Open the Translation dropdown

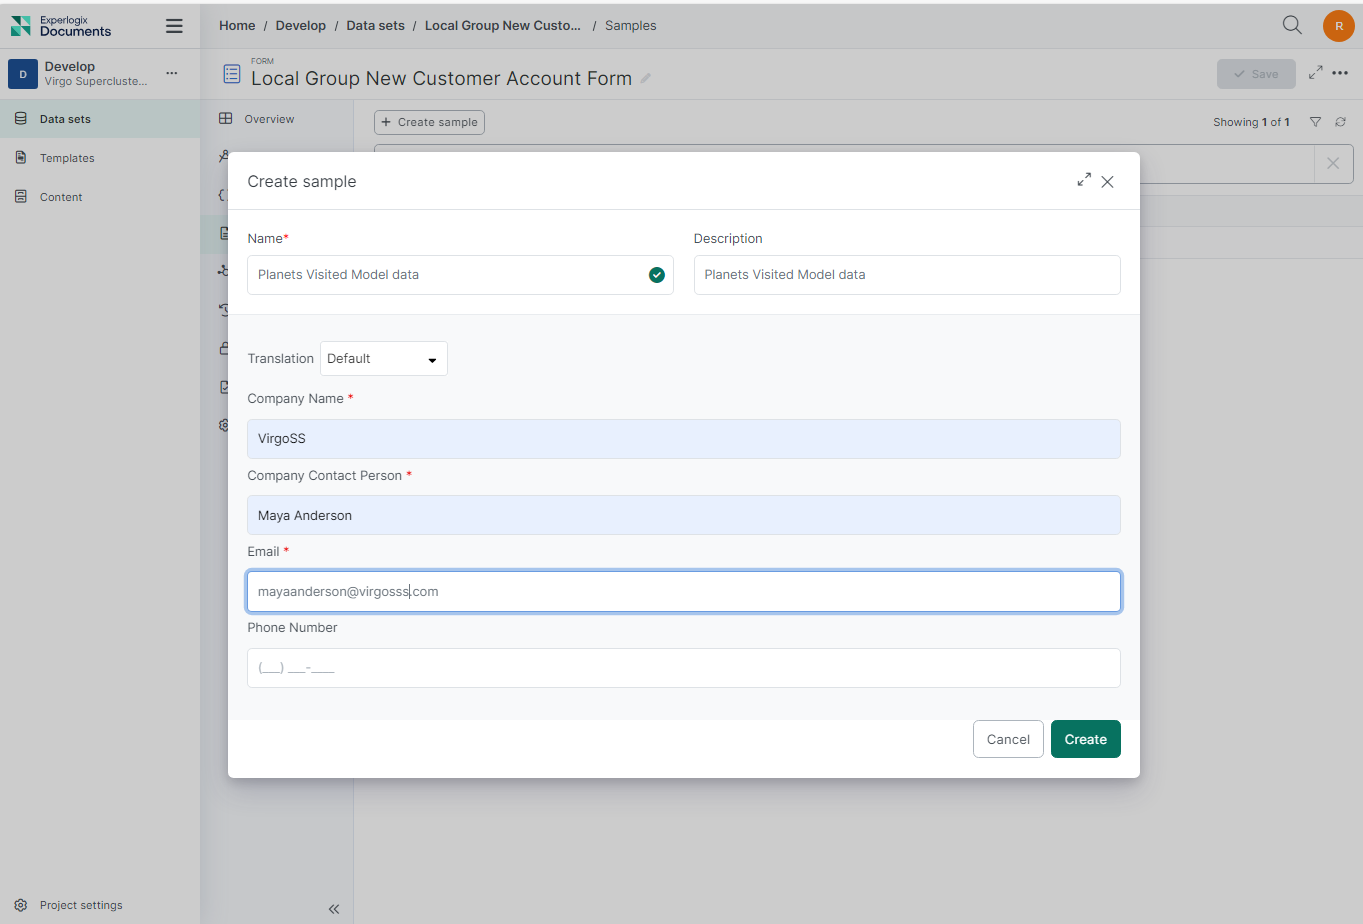pos(383,359)
